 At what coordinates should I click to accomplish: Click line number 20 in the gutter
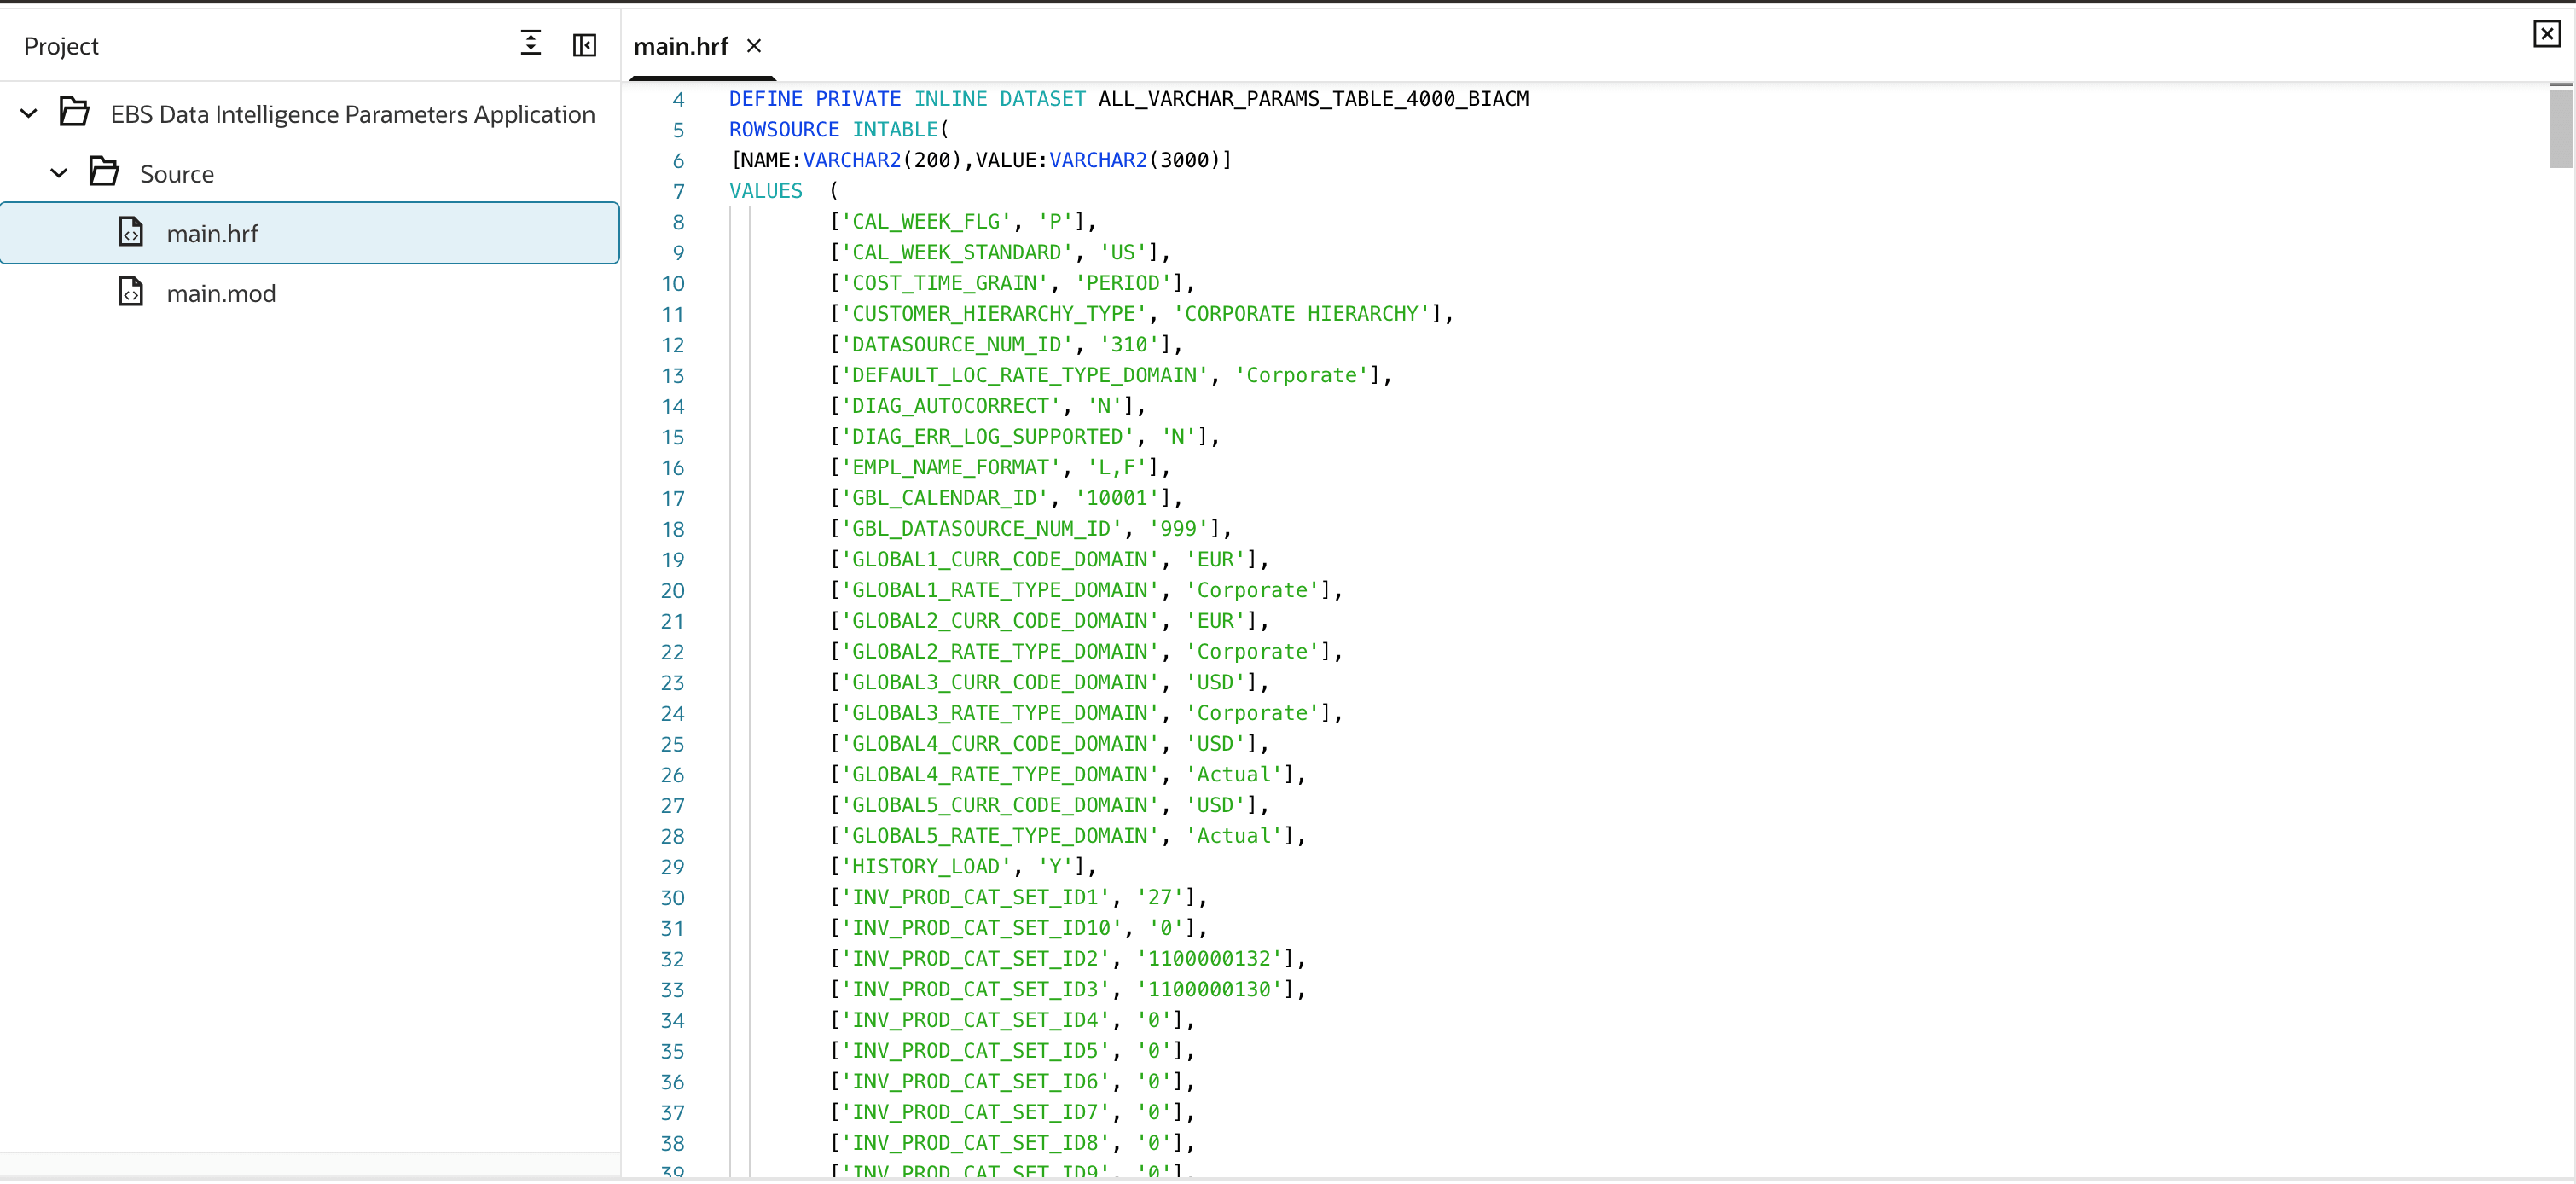[x=673, y=590]
